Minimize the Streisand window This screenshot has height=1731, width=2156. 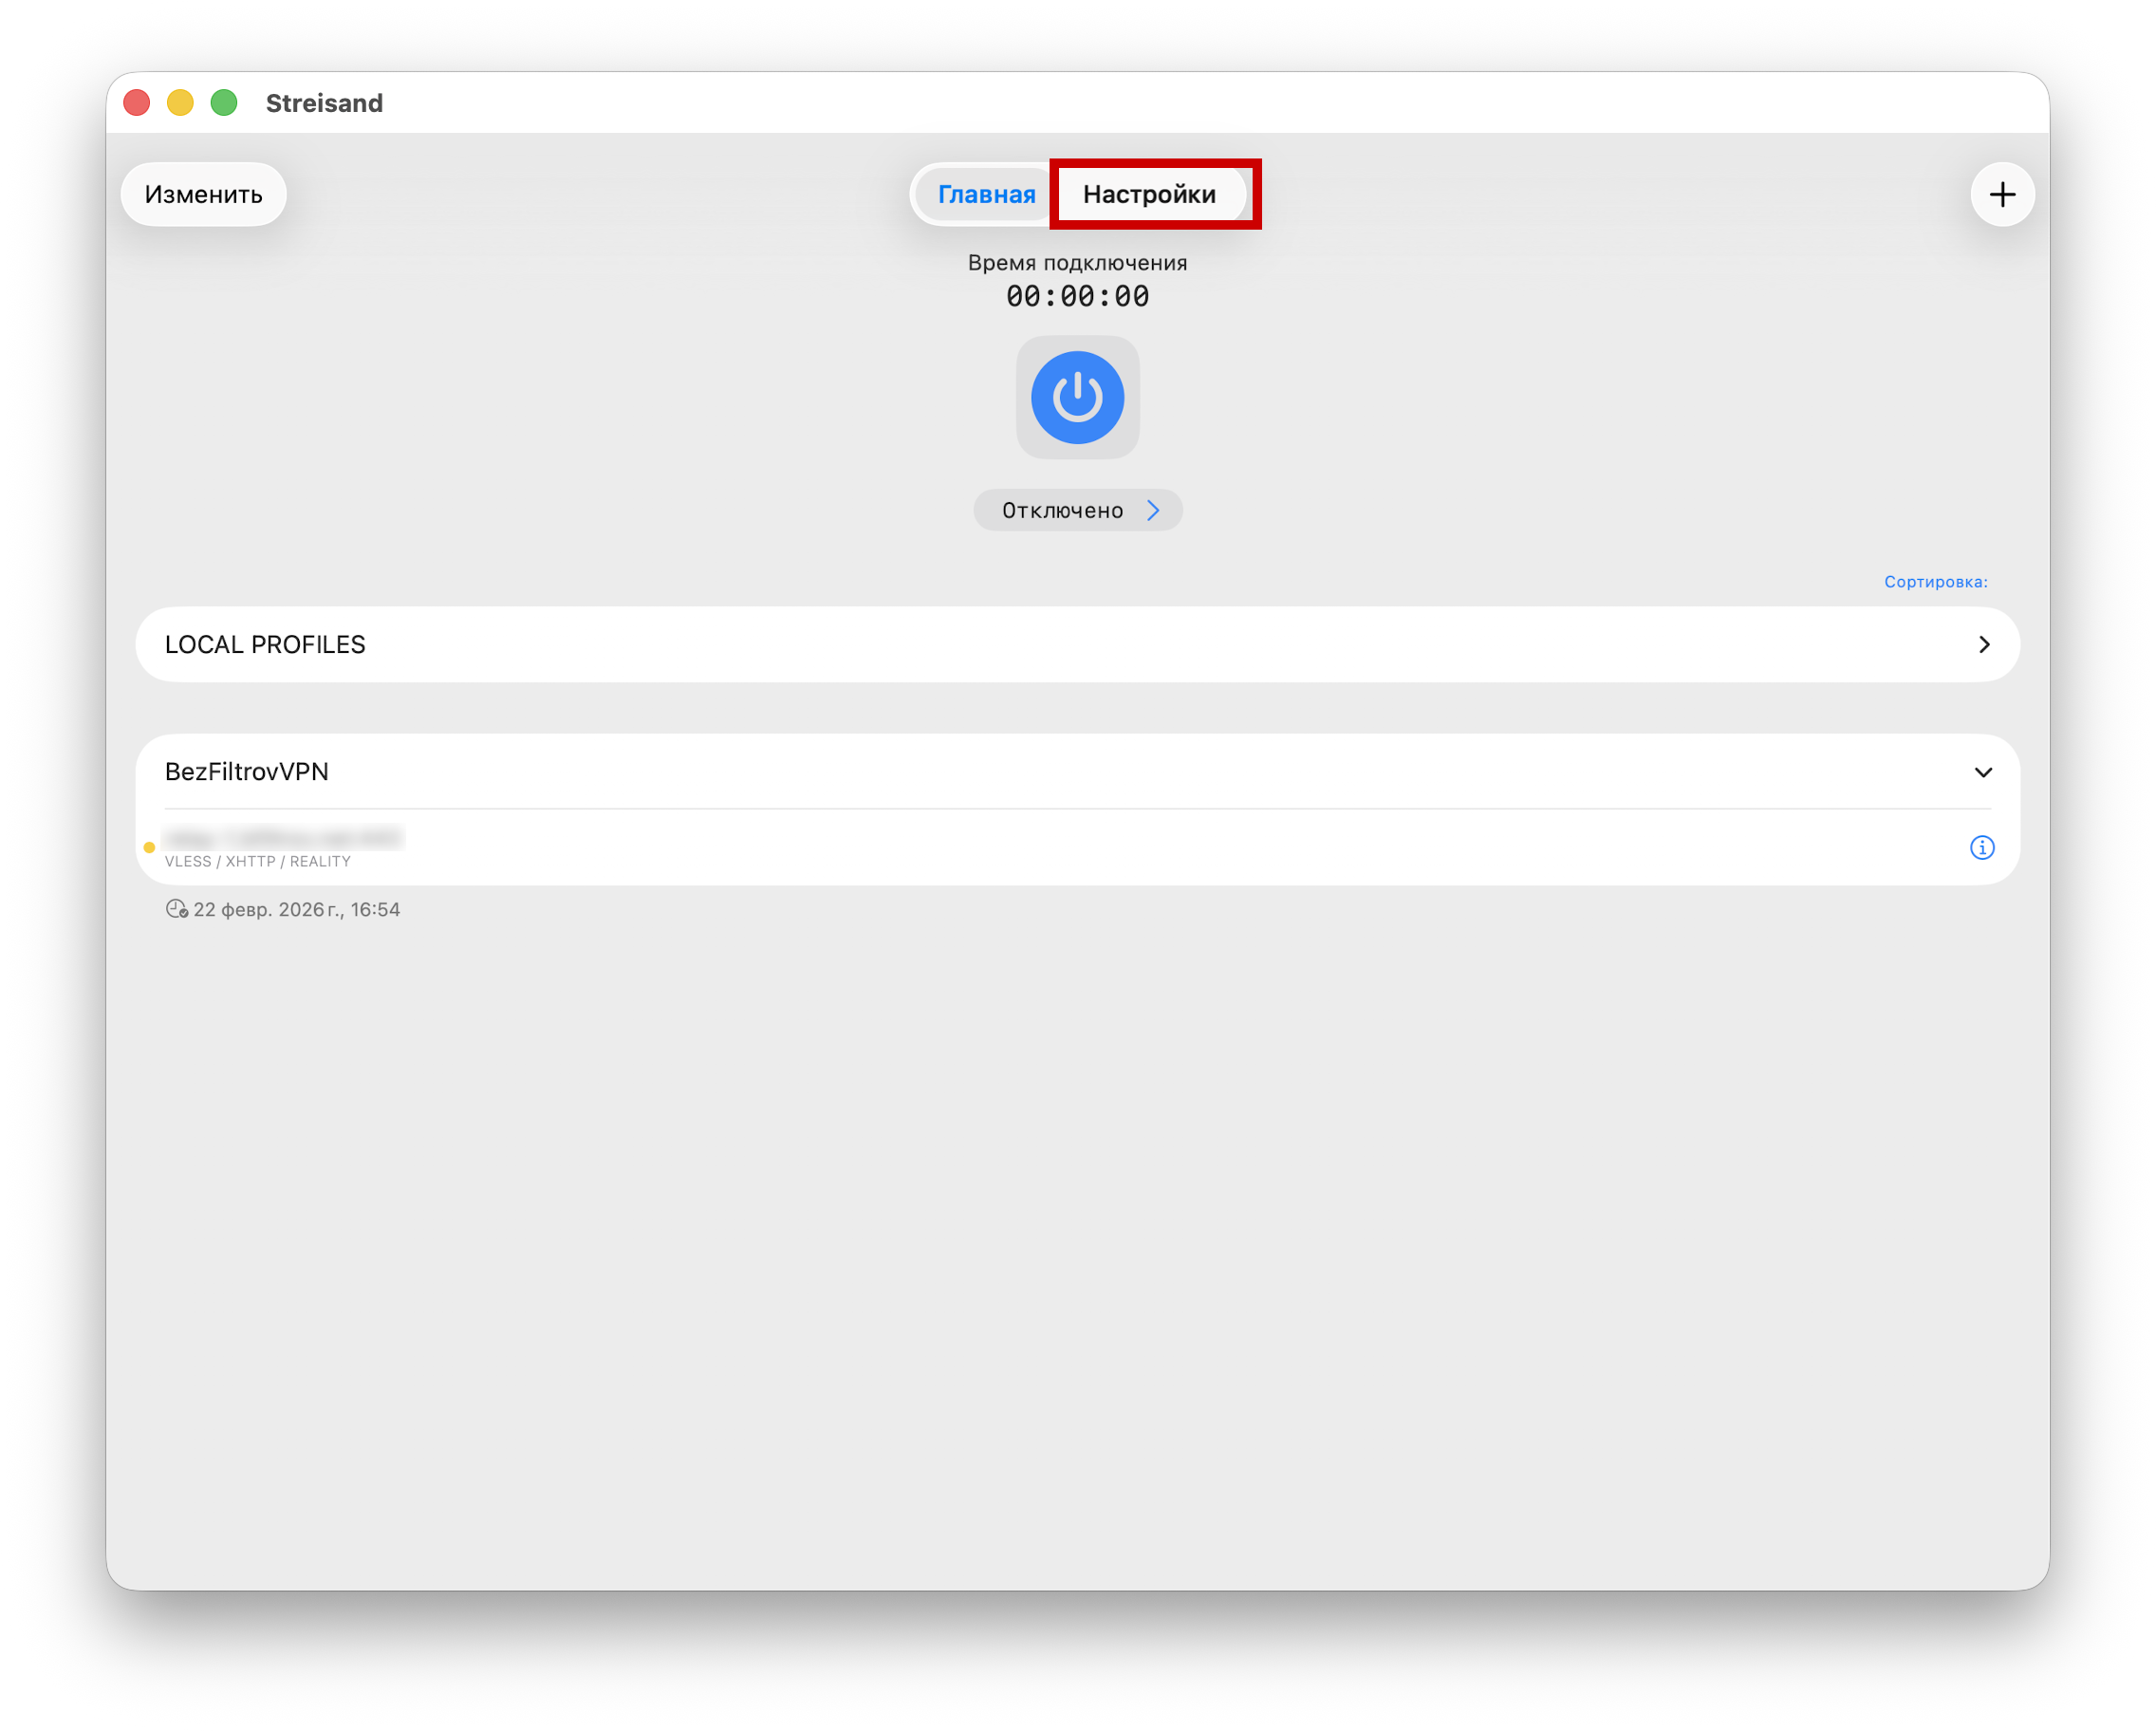(x=180, y=102)
